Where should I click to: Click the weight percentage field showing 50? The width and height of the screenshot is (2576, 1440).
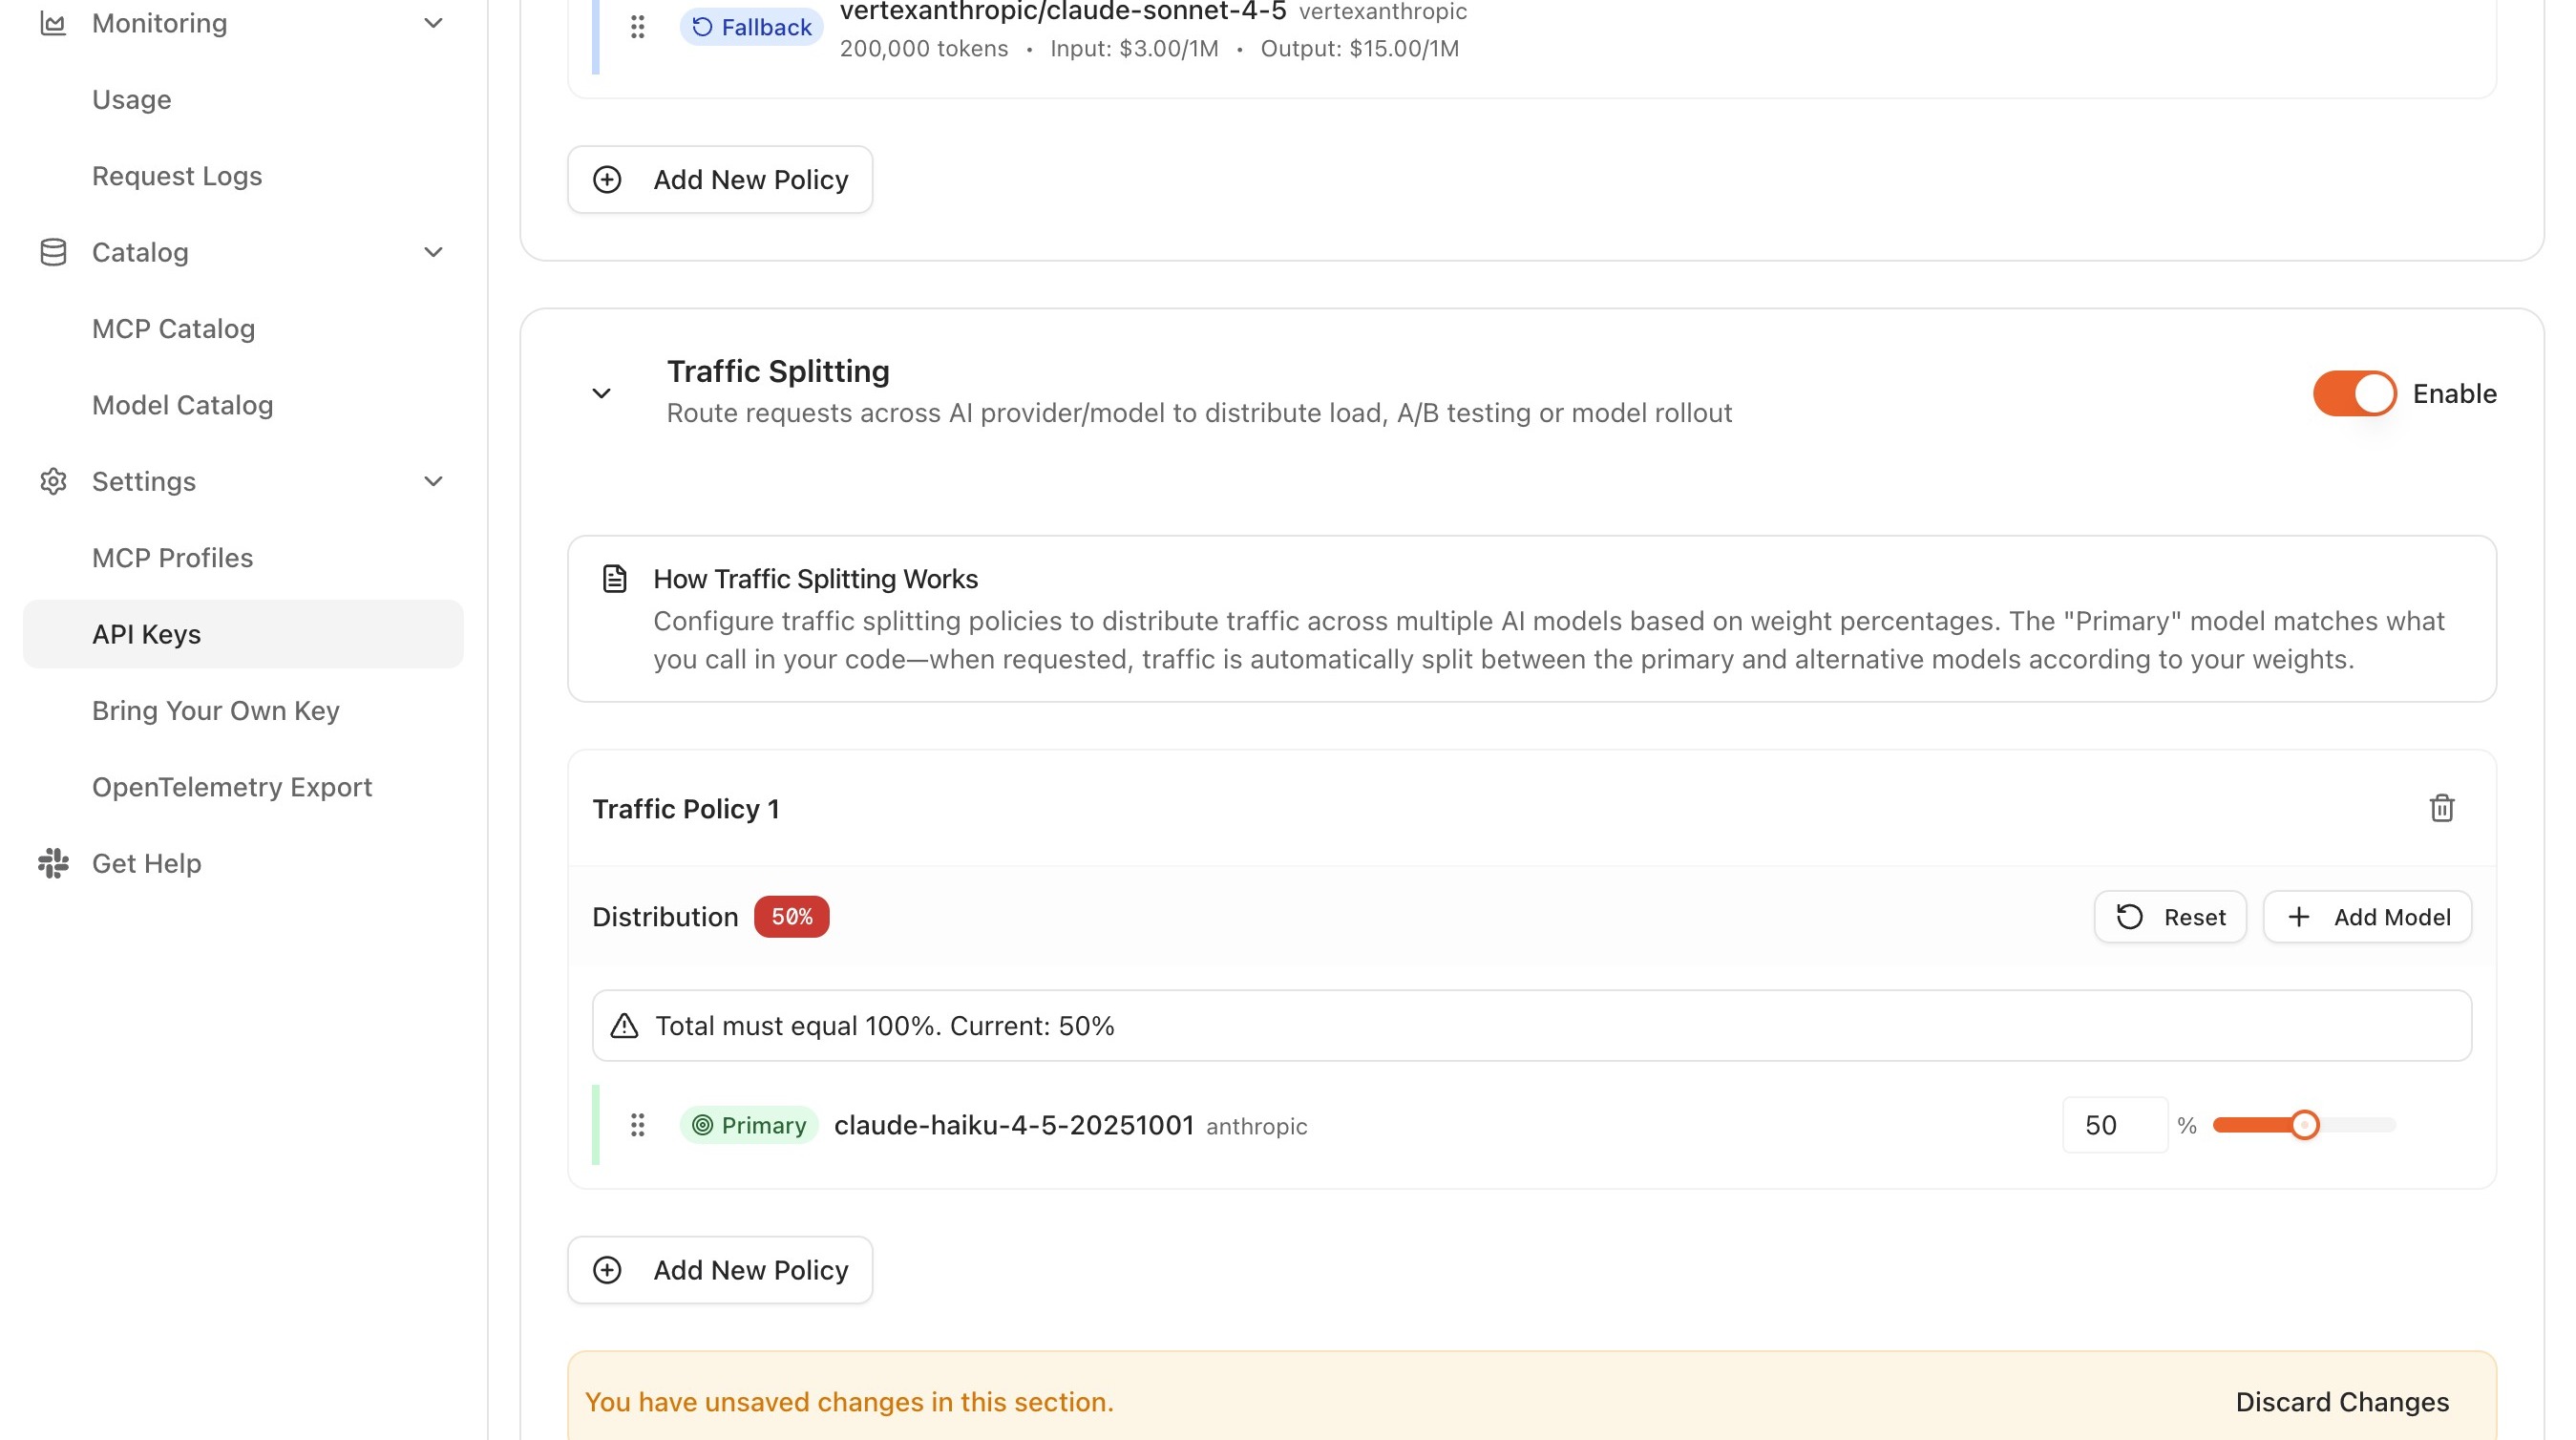tap(2115, 1125)
